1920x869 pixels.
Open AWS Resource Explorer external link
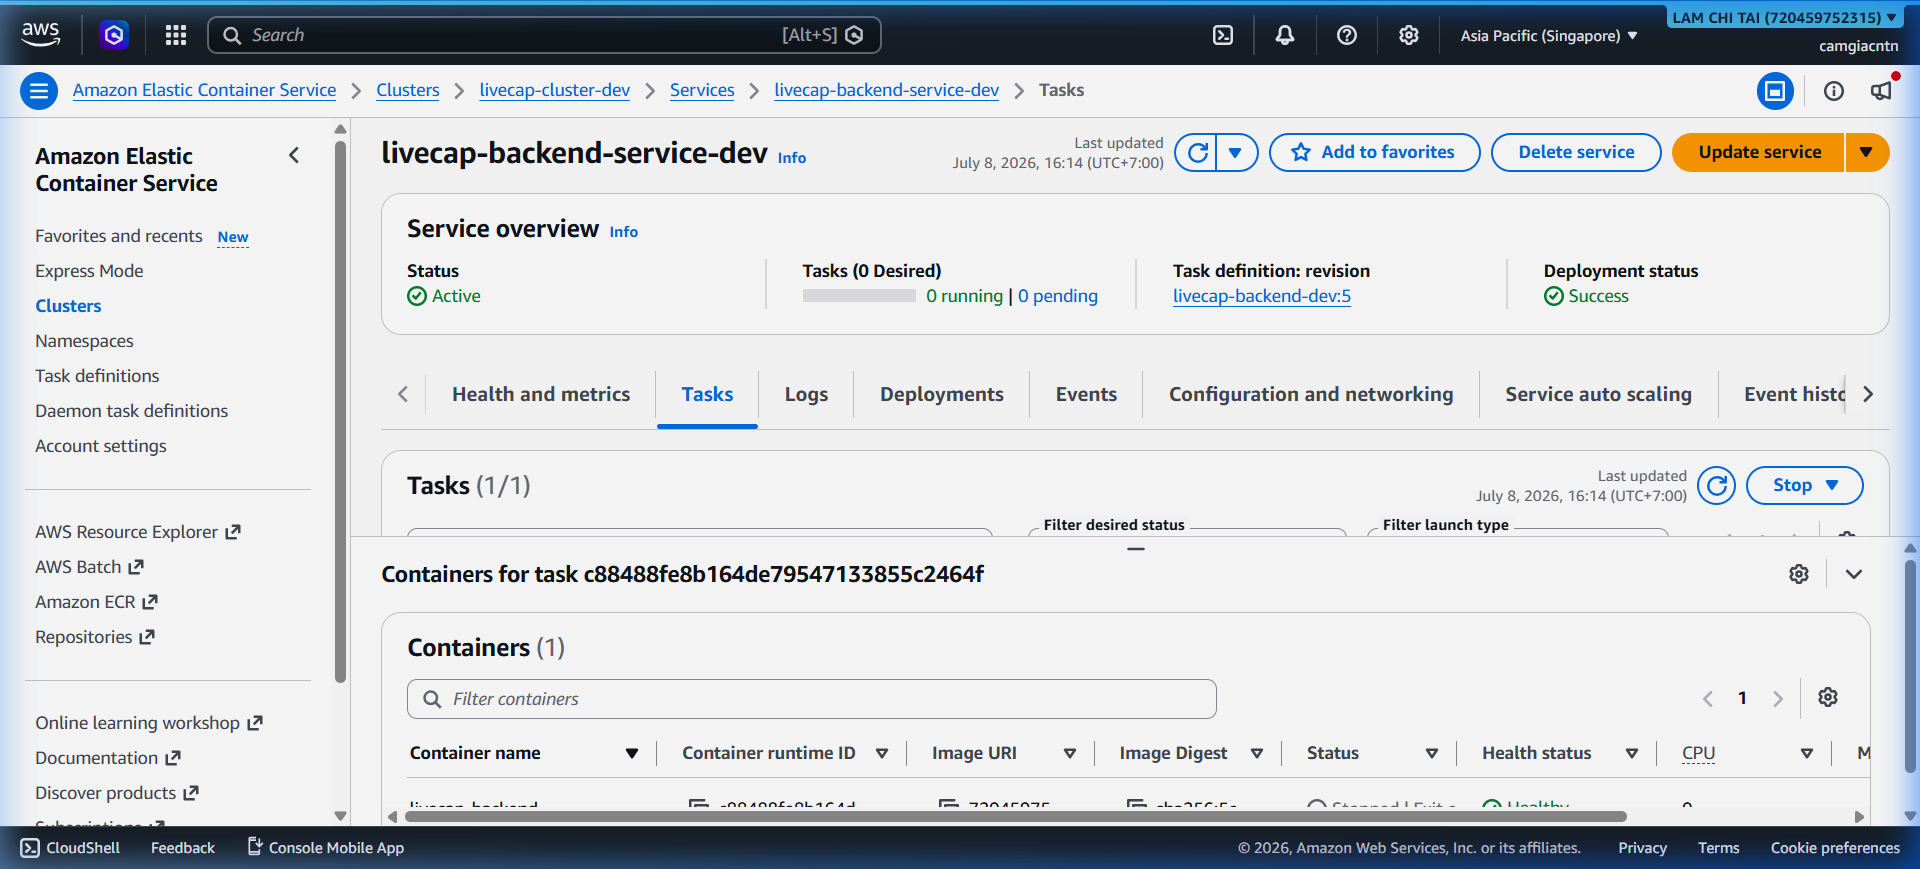138,532
